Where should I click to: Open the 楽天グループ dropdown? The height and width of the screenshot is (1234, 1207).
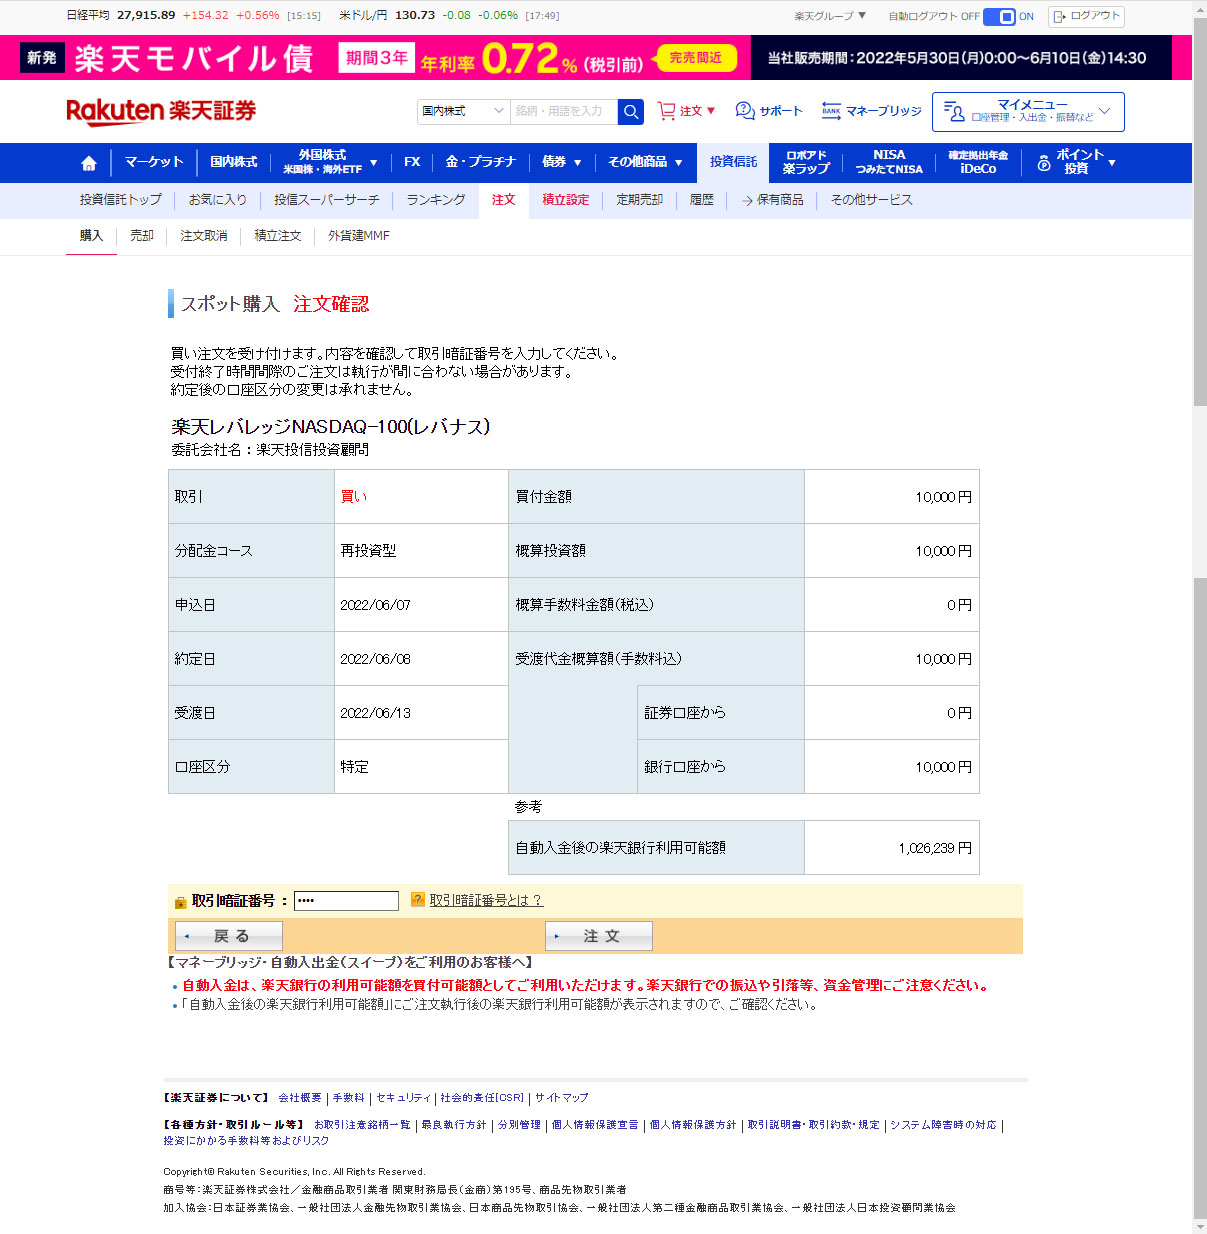830,16
